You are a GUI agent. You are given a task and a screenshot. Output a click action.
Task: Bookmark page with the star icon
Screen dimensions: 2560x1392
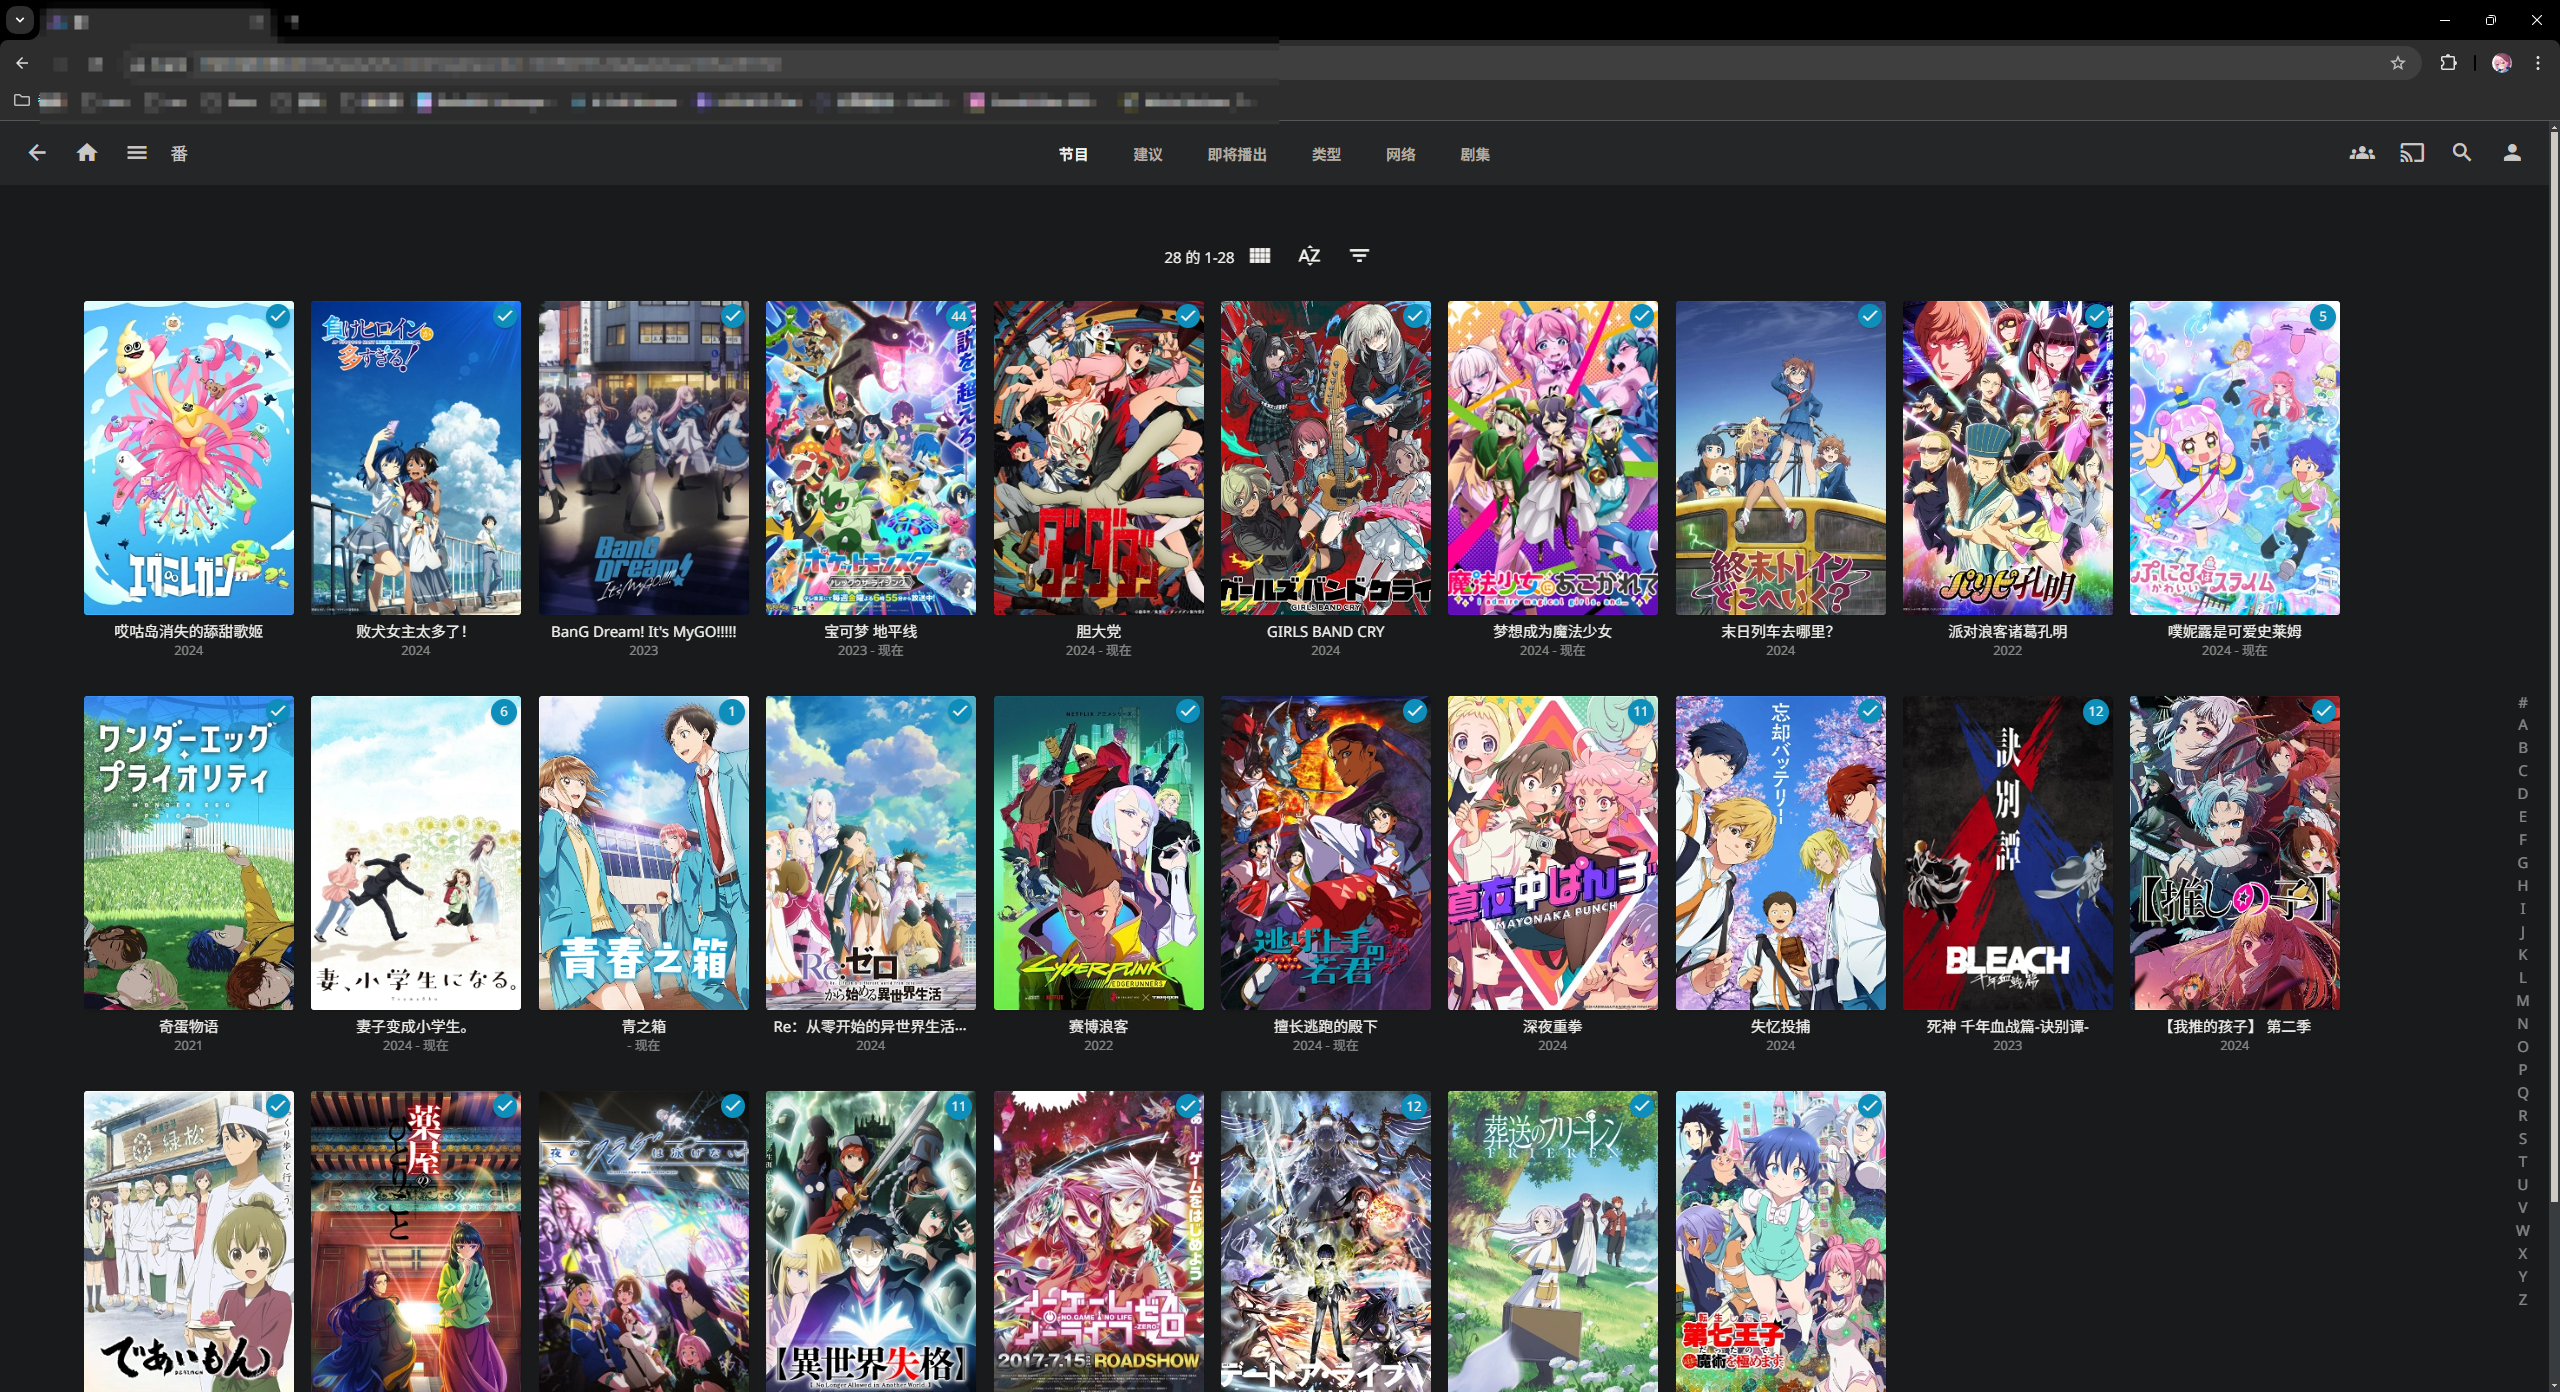(x=2398, y=63)
